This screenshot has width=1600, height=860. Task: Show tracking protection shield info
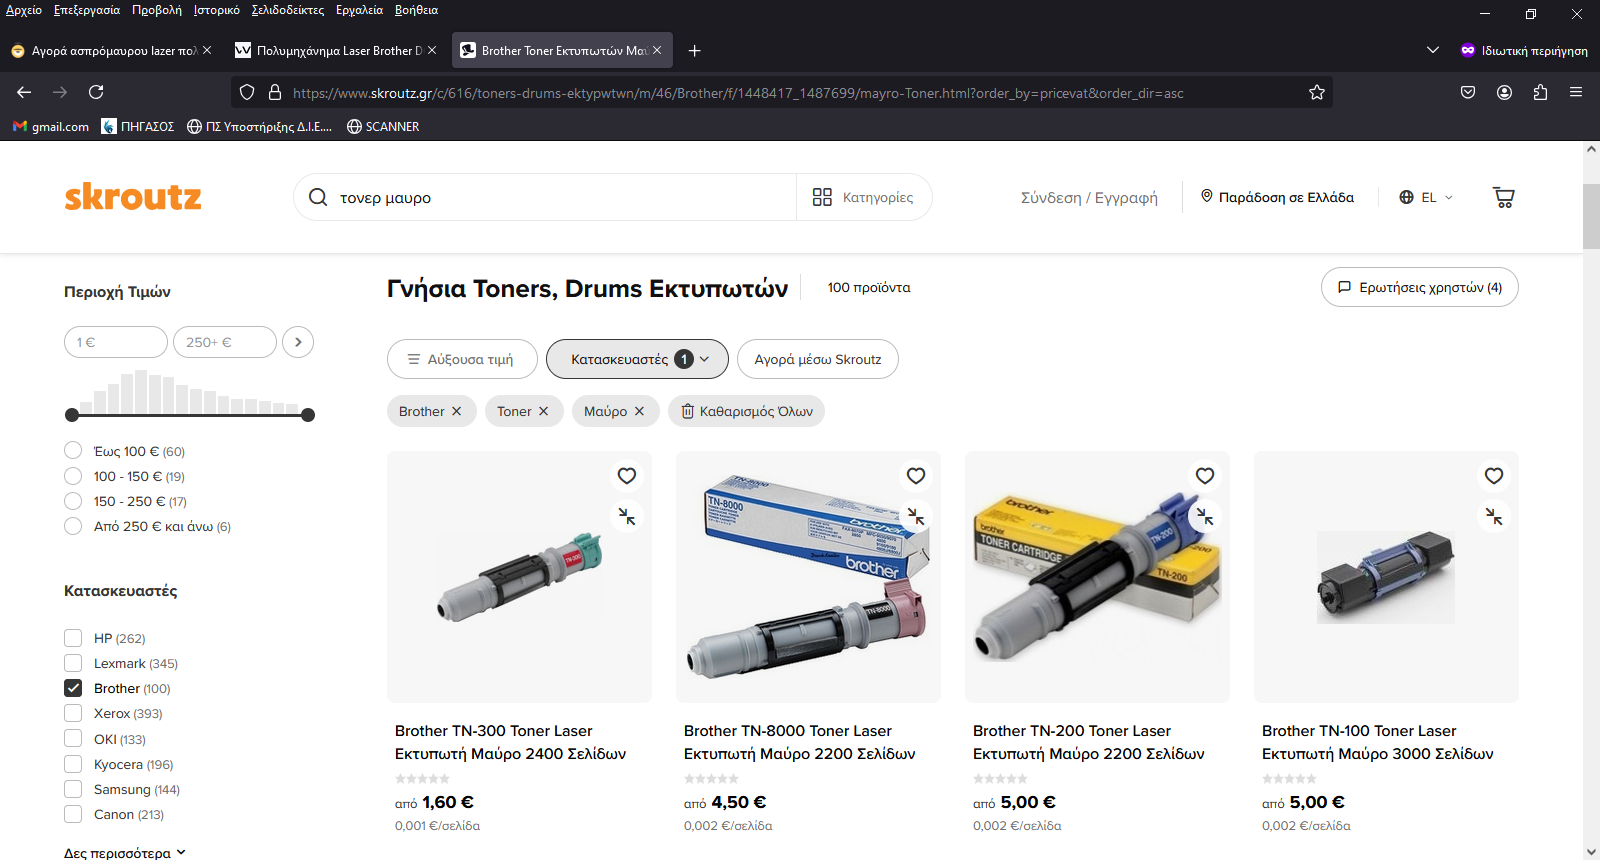coord(247,92)
